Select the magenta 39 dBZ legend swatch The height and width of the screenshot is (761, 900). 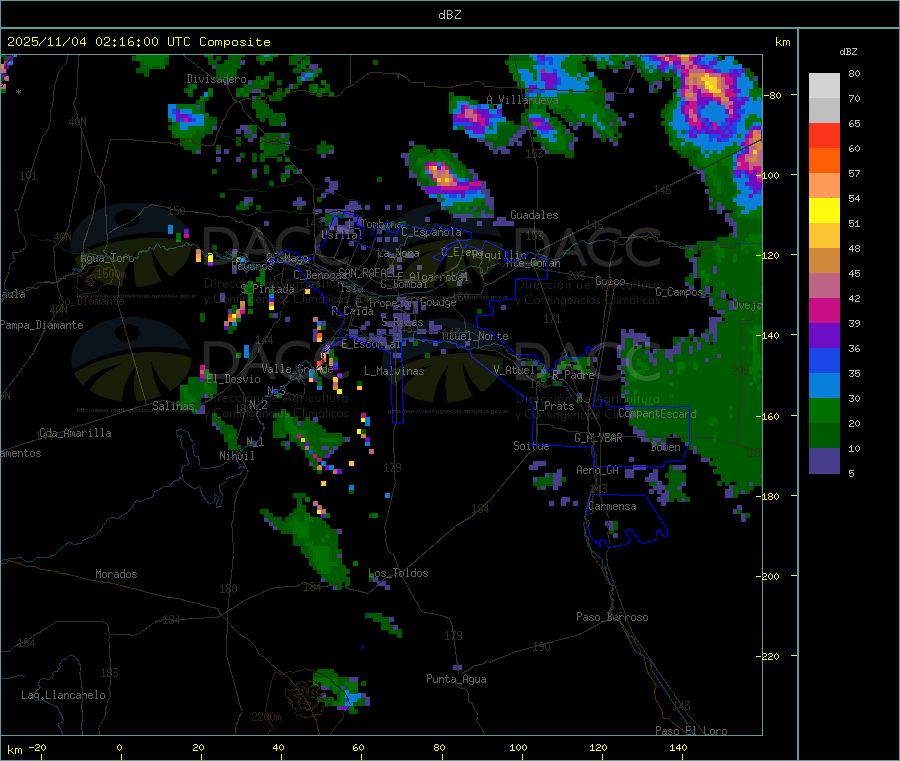pos(824,310)
